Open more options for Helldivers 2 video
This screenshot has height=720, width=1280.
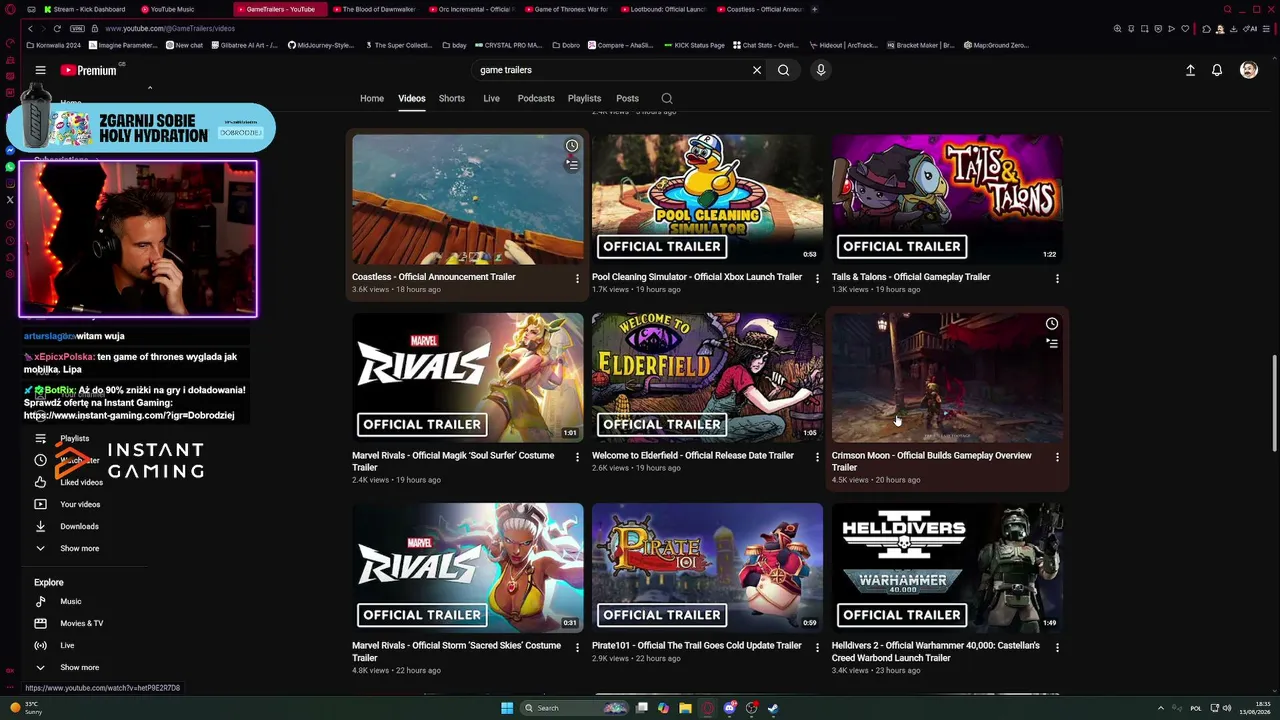[x=1057, y=647]
